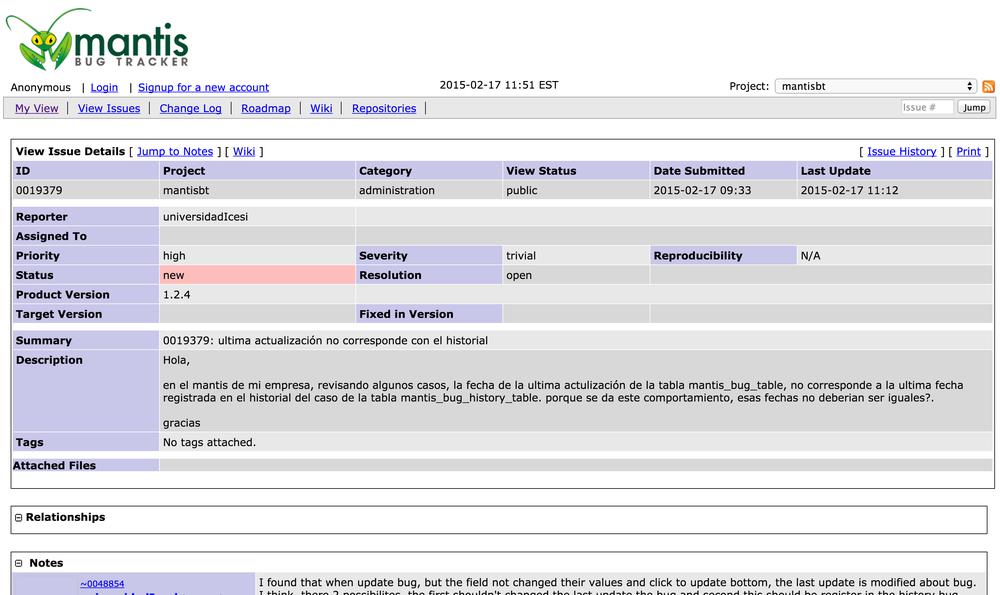This screenshot has height=595, width=1000.
Task: Click the Reproducibility value N/A
Action: [x=811, y=256]
